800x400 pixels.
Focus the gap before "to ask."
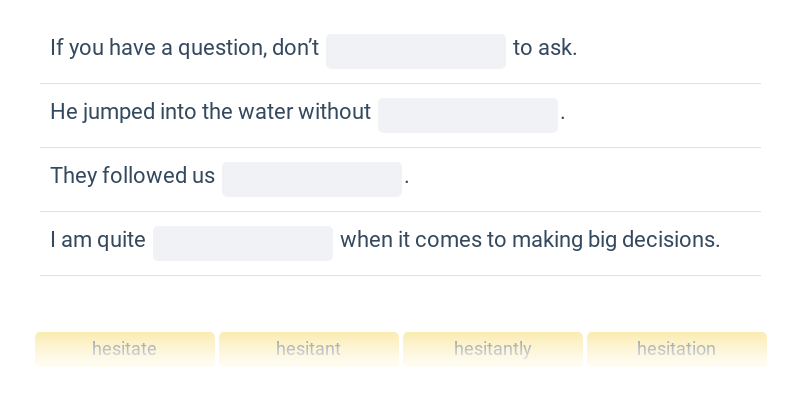click(x=416, y=52)
